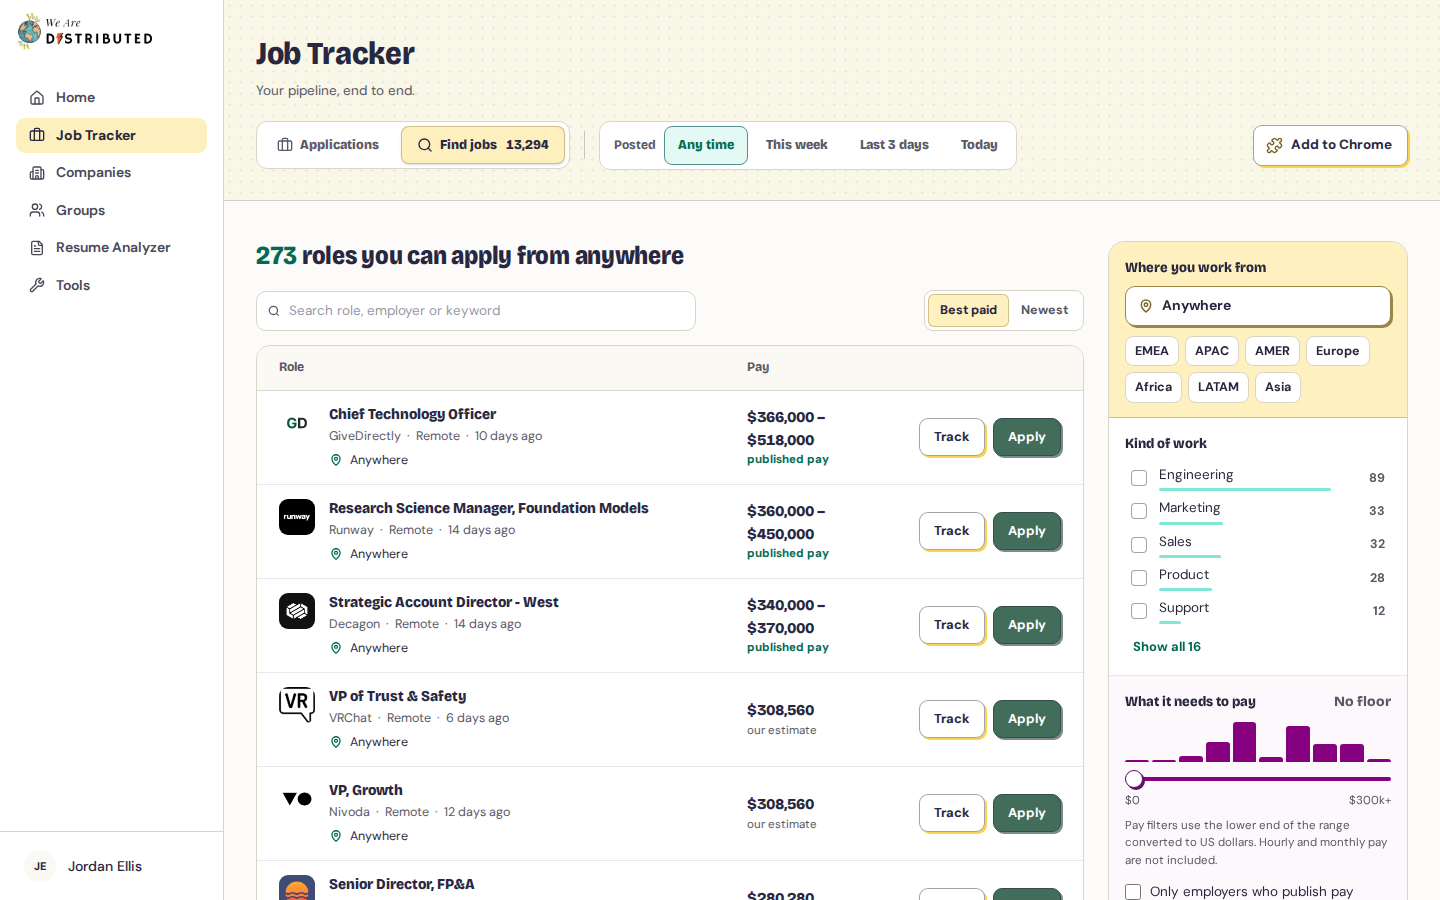
Task: Check the Product kind of work box
Action: point(1139,578)
